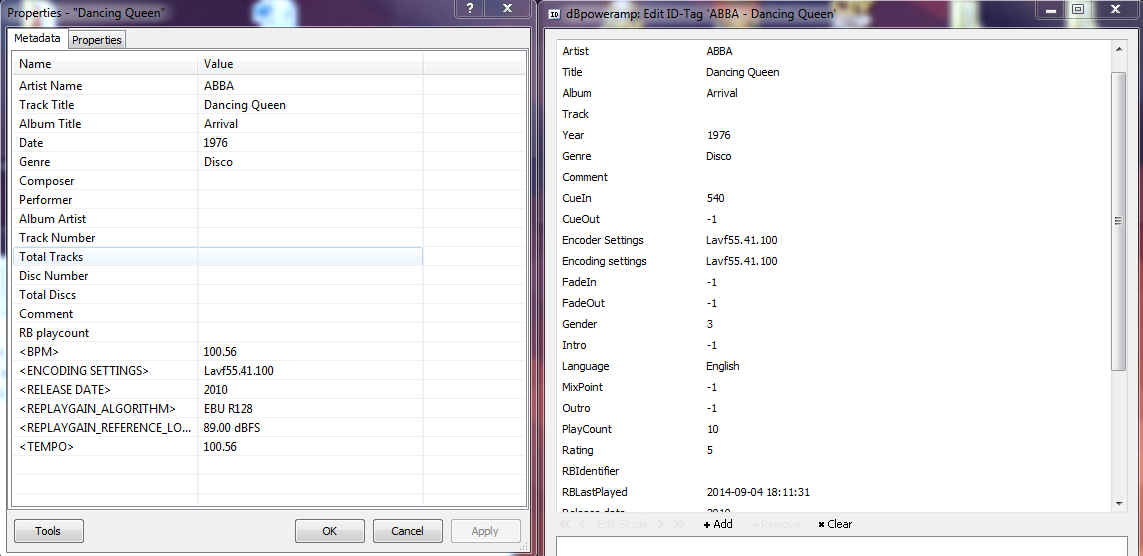Click the Intro value -1
Screen dimensions: 1143x556
point(712,345)
